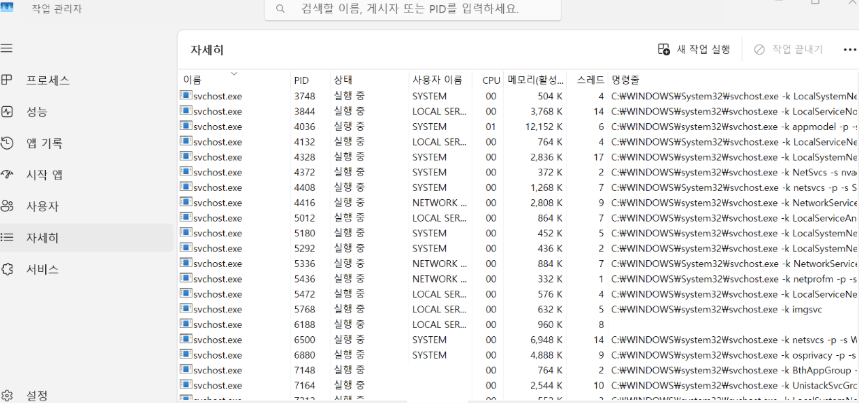Click the search magnifier icon
862x403 pixels.
click(x=280, y=9)
